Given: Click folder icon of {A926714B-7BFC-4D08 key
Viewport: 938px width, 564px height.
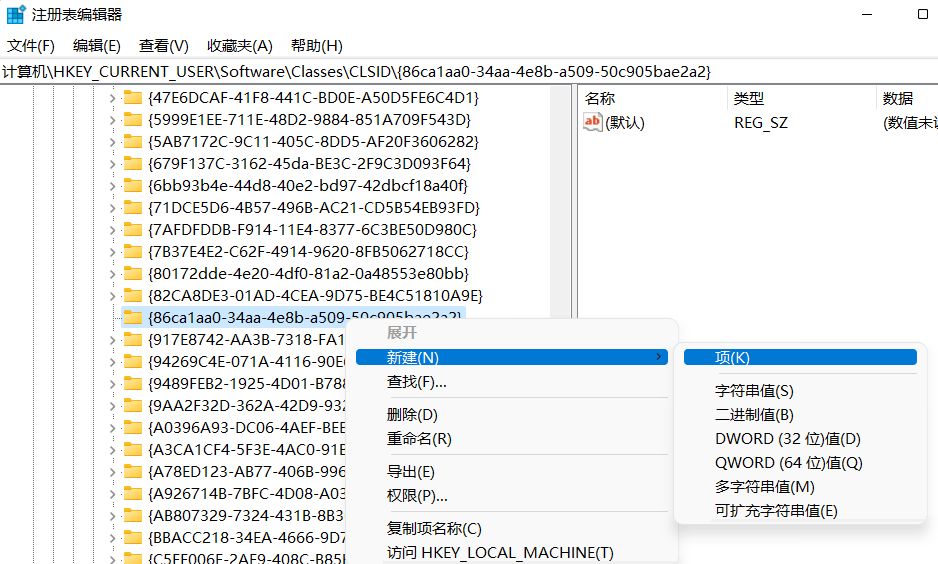Looking at the screenshot, I should point(132,493).
